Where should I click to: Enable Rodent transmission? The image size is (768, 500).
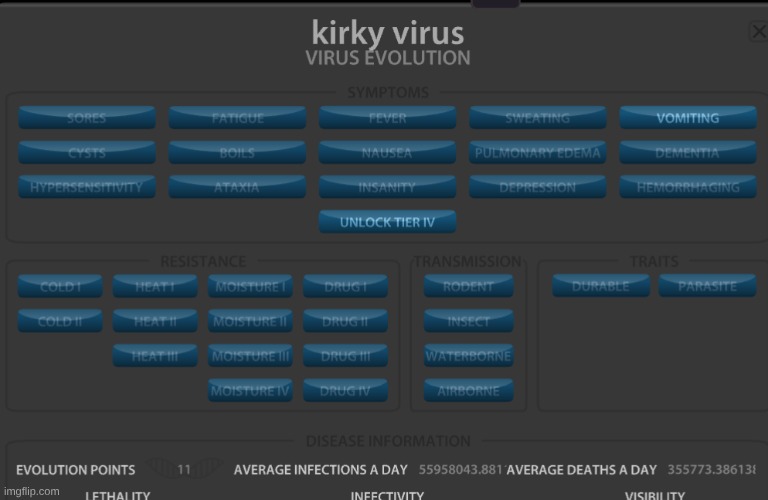(469, 286)
